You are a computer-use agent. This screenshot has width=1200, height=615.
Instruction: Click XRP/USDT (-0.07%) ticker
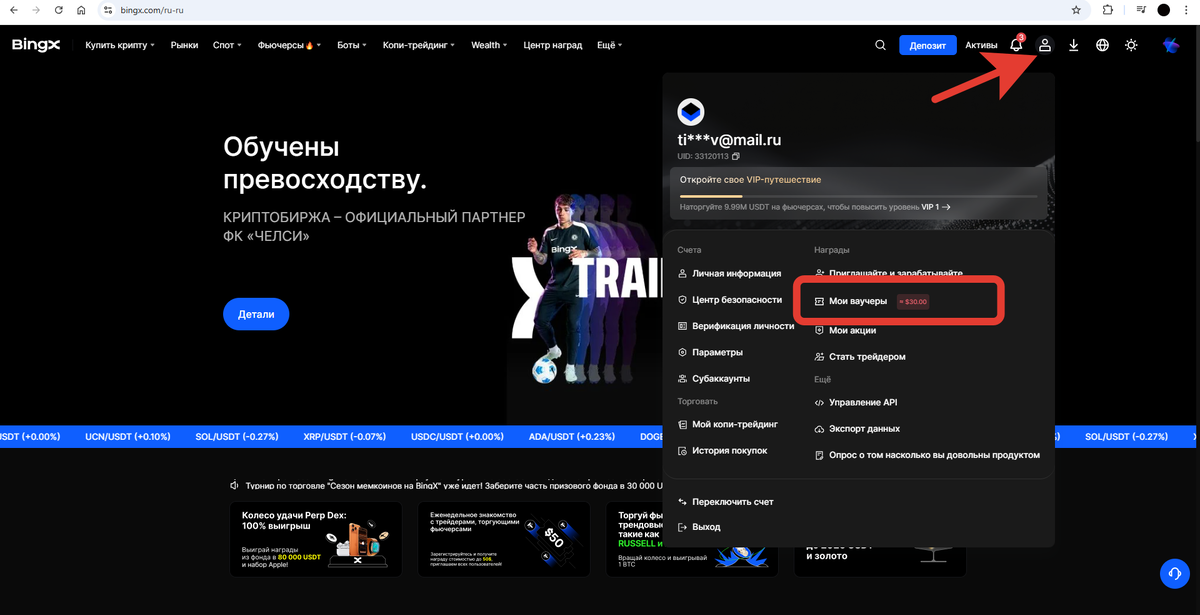[x=345, y=436]
